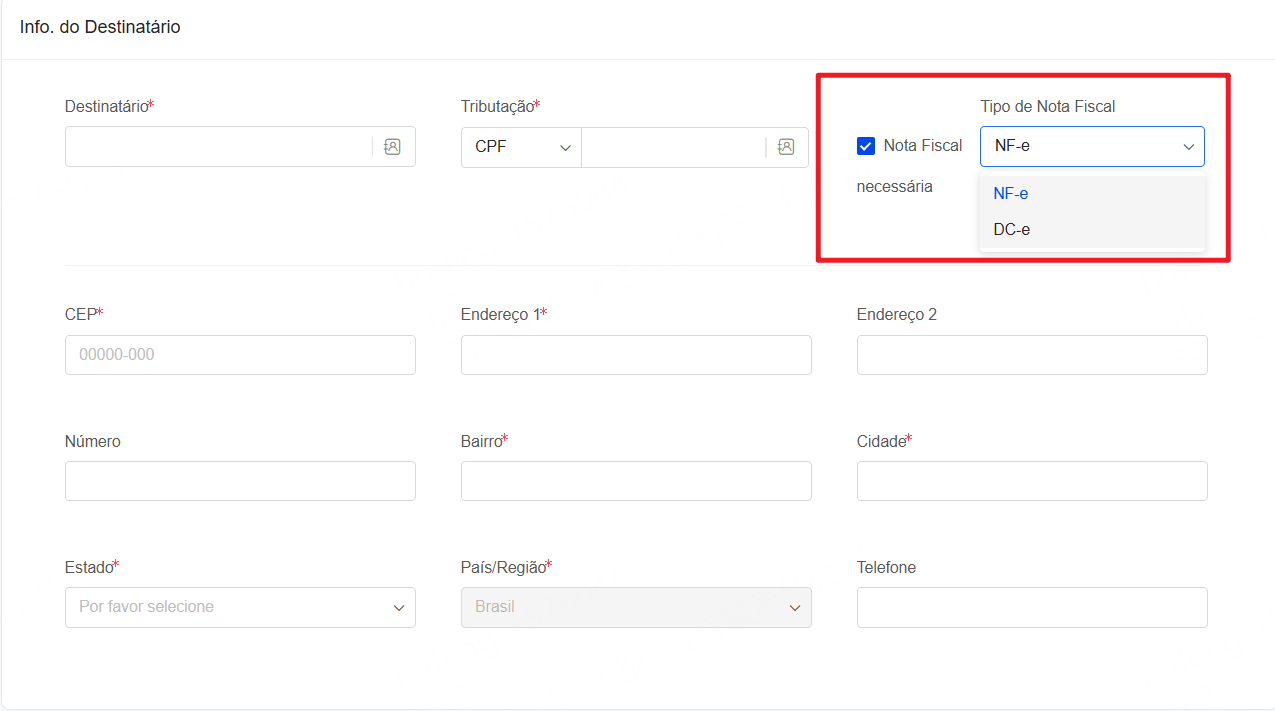
Task: Uncheck the Nota Fiscal necessária checkbox
Action: click(866, 146)
